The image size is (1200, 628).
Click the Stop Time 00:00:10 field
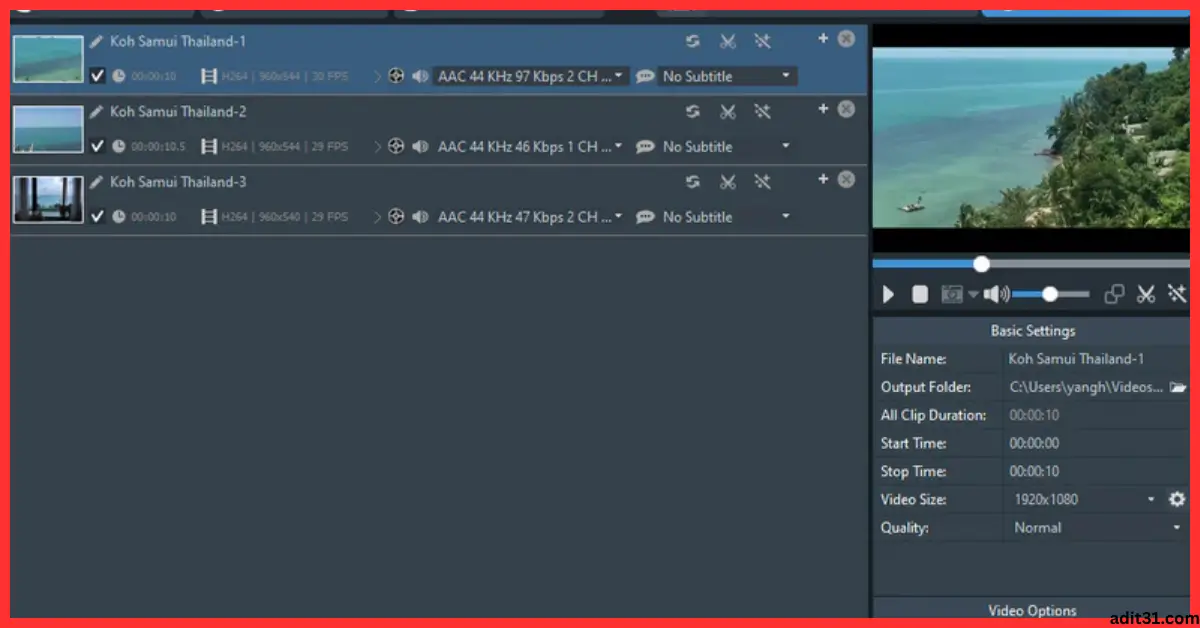coord(1096,471)
